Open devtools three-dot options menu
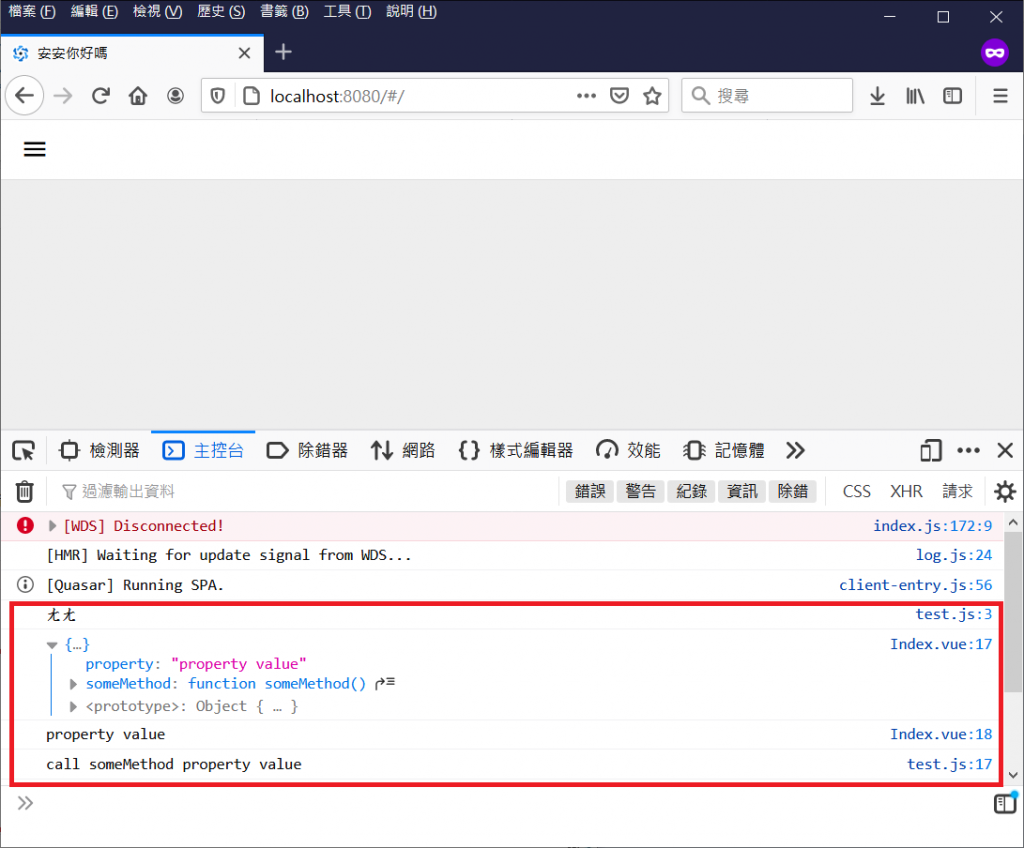Viewport: 1024px width, 848px height. tap(968, 450)
